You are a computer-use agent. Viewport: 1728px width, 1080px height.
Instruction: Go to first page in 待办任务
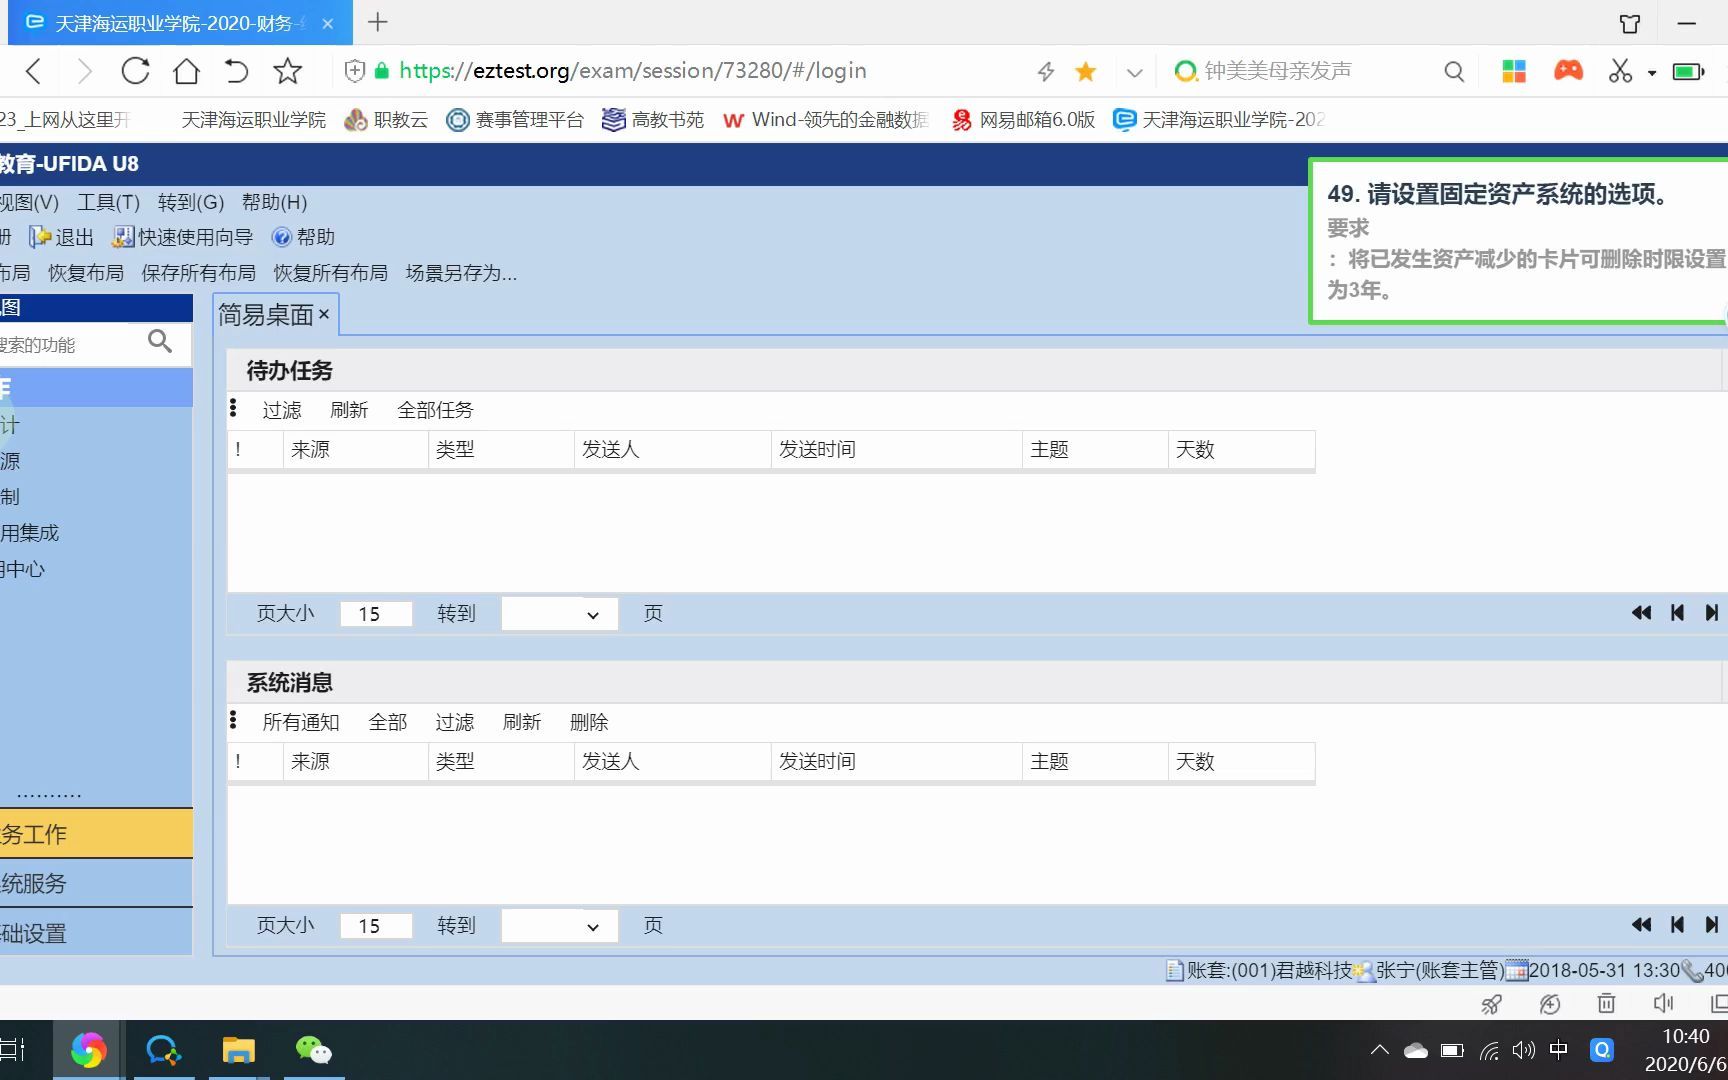pyautogui.click(x=1641, y=613)
